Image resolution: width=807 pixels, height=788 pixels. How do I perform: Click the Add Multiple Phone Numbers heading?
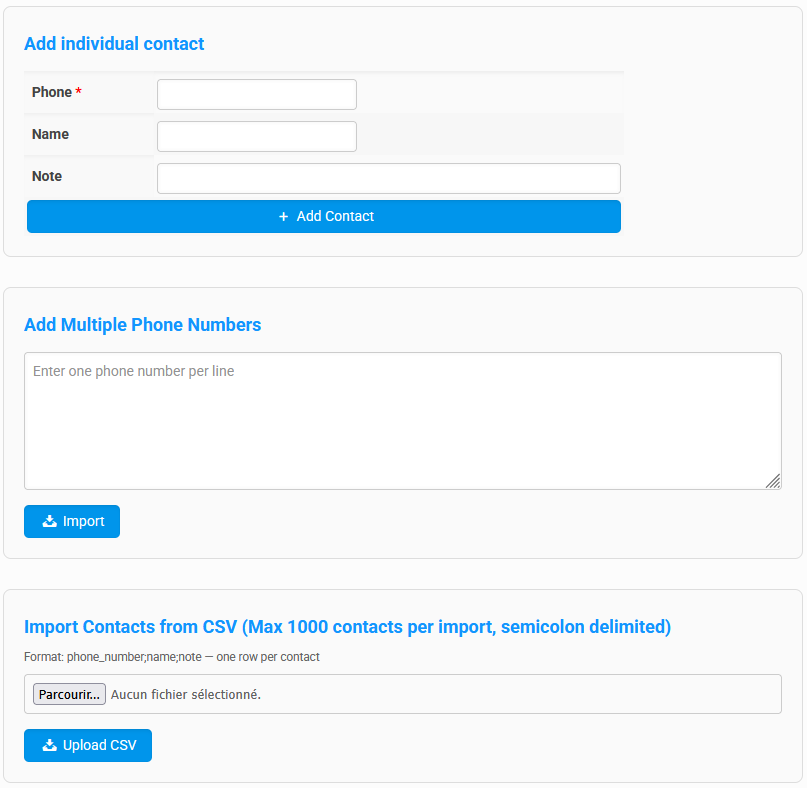pos(143,325)
